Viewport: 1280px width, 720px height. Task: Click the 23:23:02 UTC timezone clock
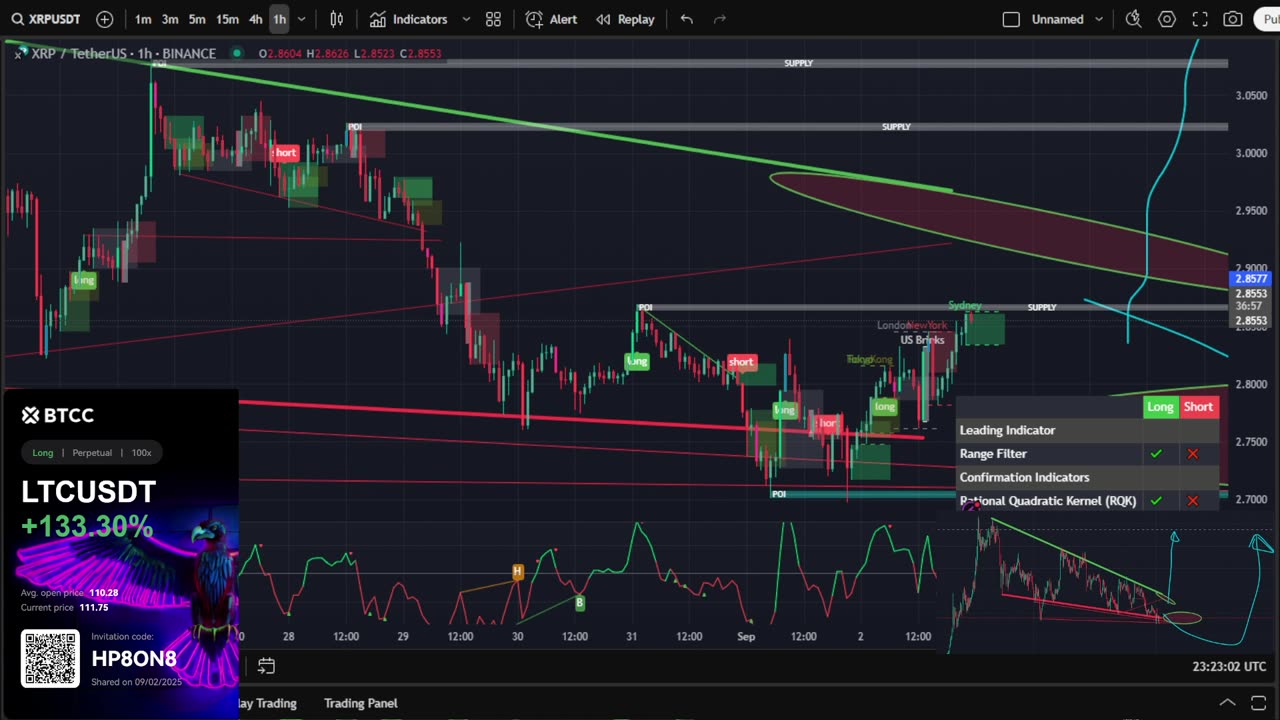[1229, 666]
